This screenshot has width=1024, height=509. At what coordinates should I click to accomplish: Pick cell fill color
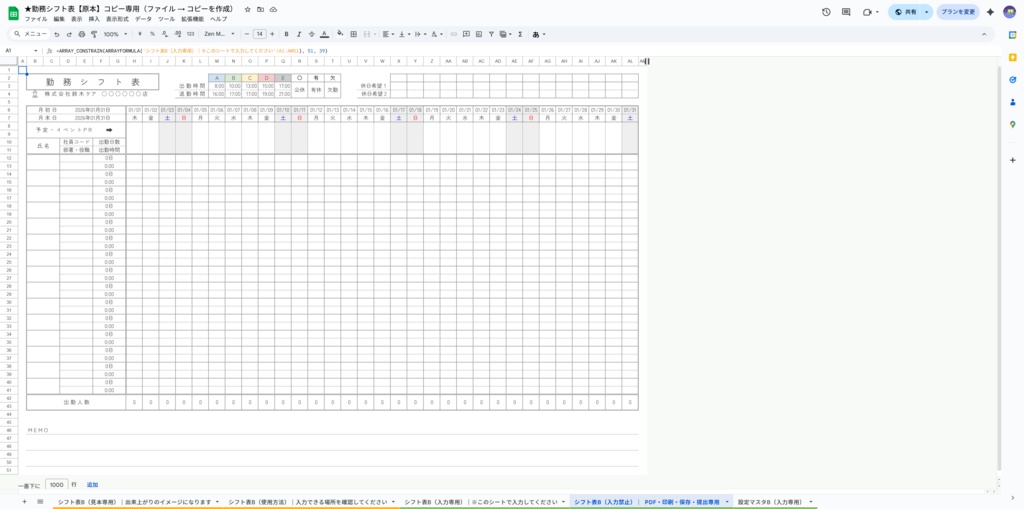(340, 34)
